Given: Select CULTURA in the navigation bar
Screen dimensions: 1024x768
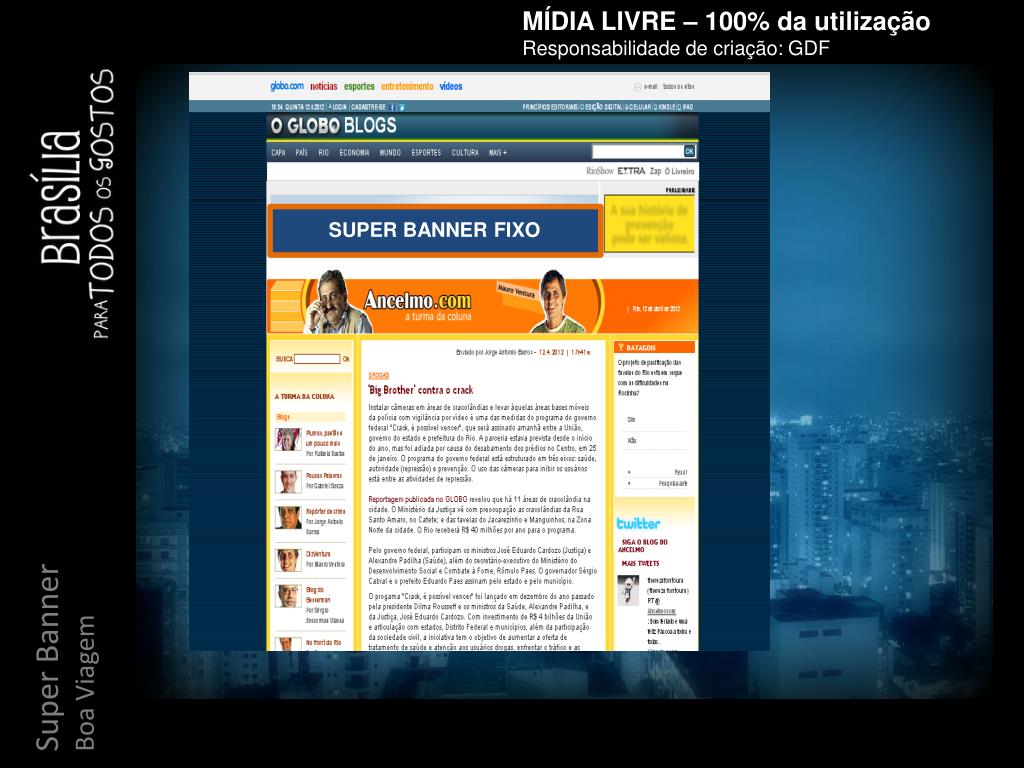Looking at the screenshot, I should click(465, 152).
